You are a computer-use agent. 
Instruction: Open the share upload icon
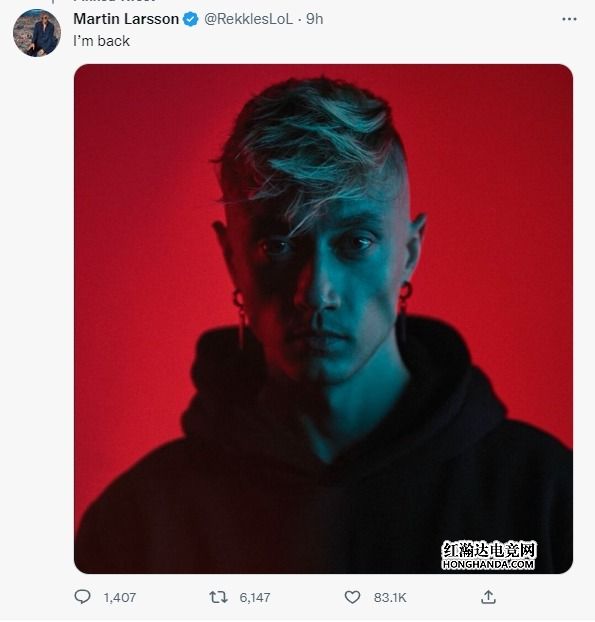(488, 597)
